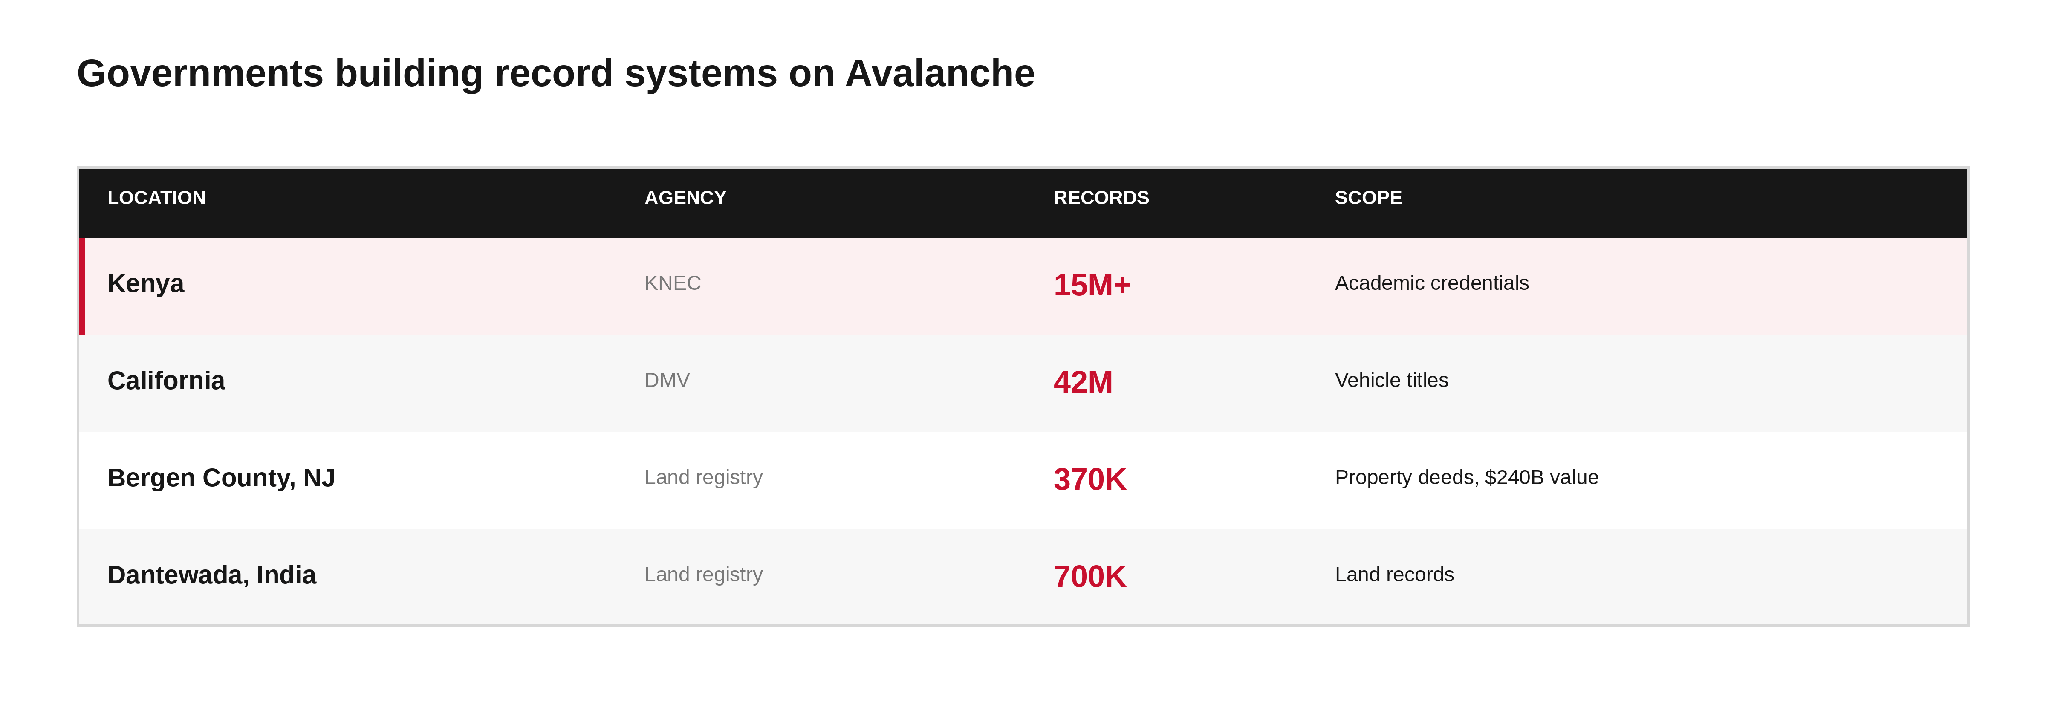Click the RECORDS column header

coord(1101,198)
